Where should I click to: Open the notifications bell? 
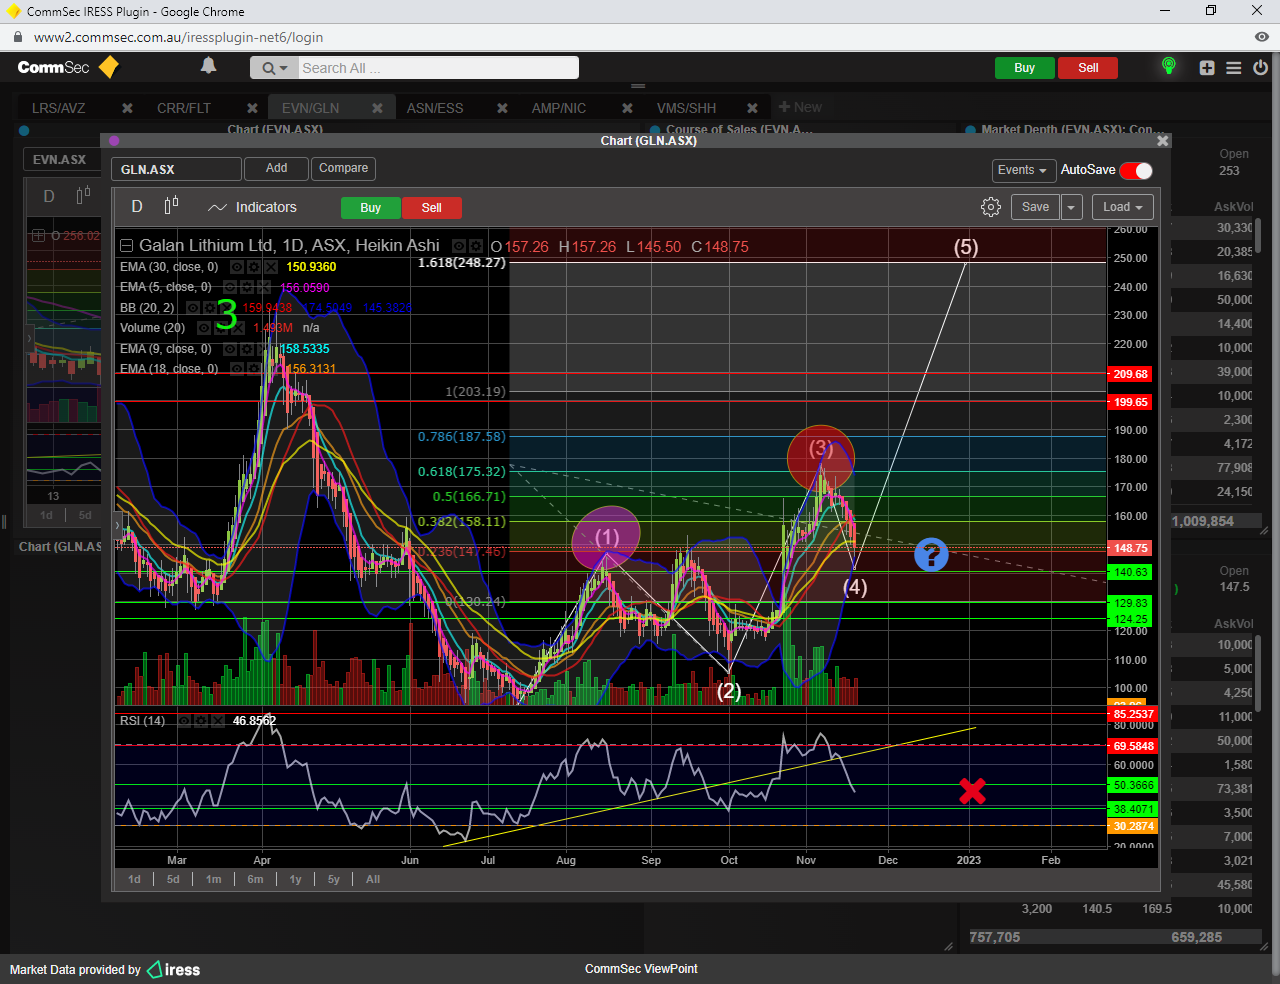pyautogui.click(x=208, y=66)
